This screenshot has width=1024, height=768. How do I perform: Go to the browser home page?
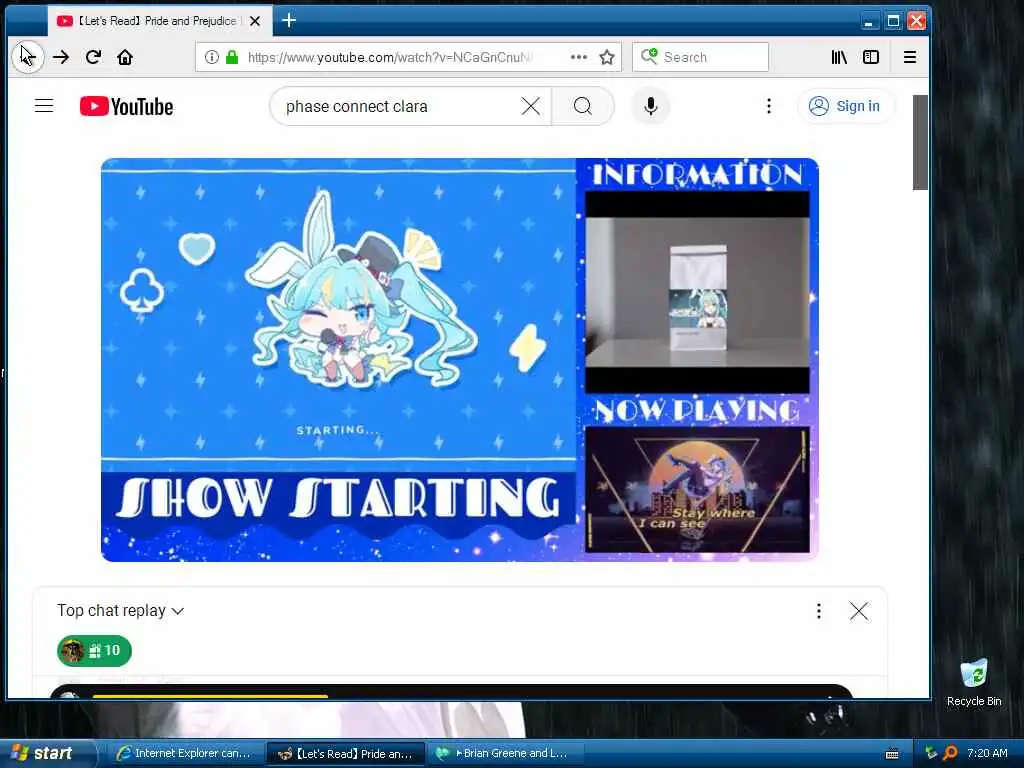click(x=125, y=57)
